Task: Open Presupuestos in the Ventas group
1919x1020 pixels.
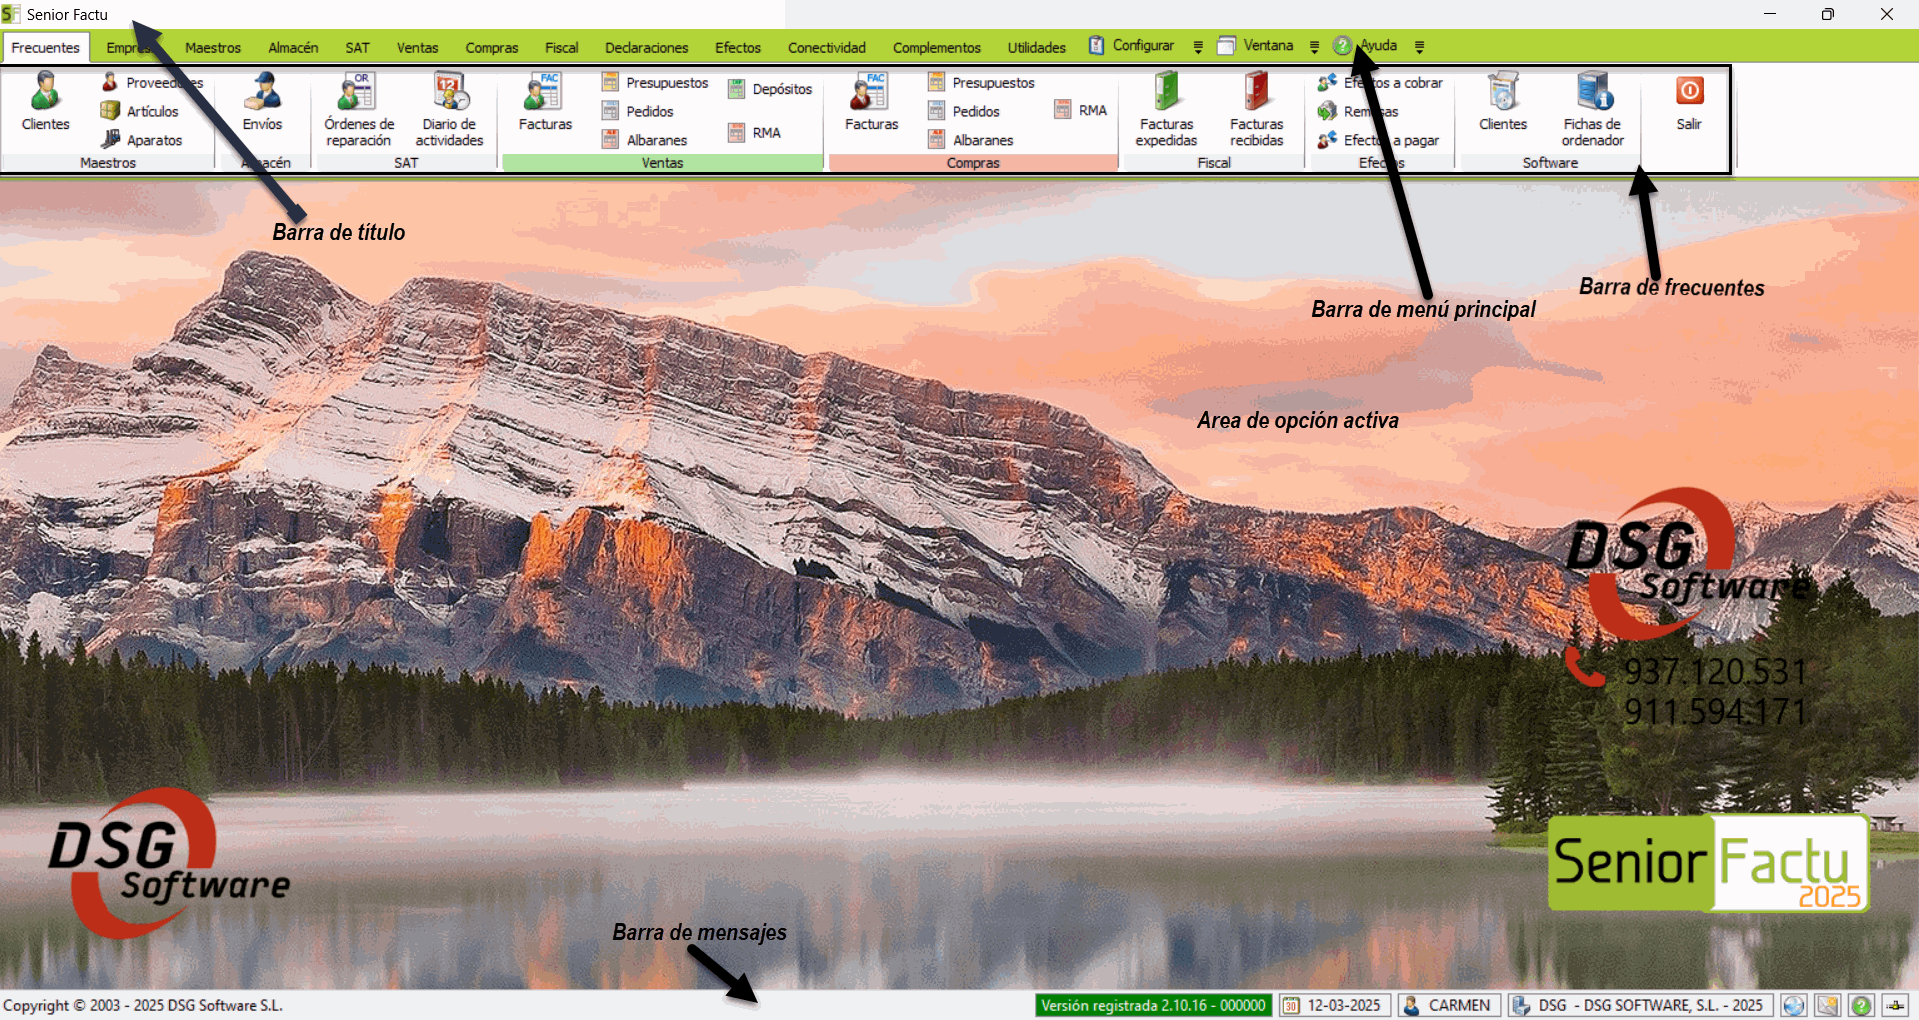Action: [x=655, y=82]
